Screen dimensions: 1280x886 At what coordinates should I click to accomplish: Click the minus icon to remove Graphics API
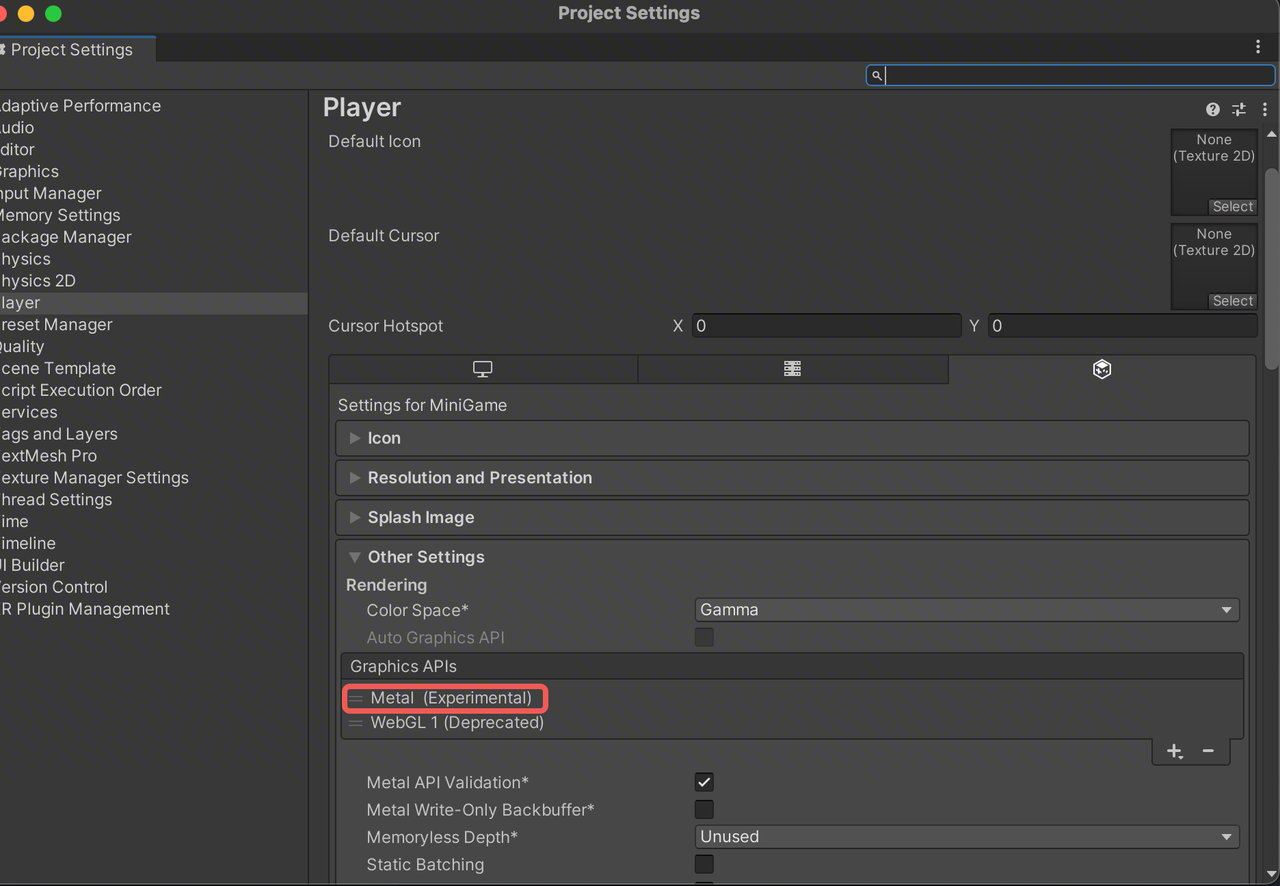click(x=1208, y=751)
